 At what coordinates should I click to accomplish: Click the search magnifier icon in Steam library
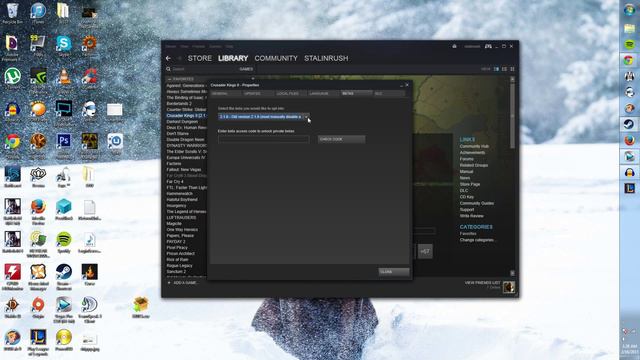(168, 69)
